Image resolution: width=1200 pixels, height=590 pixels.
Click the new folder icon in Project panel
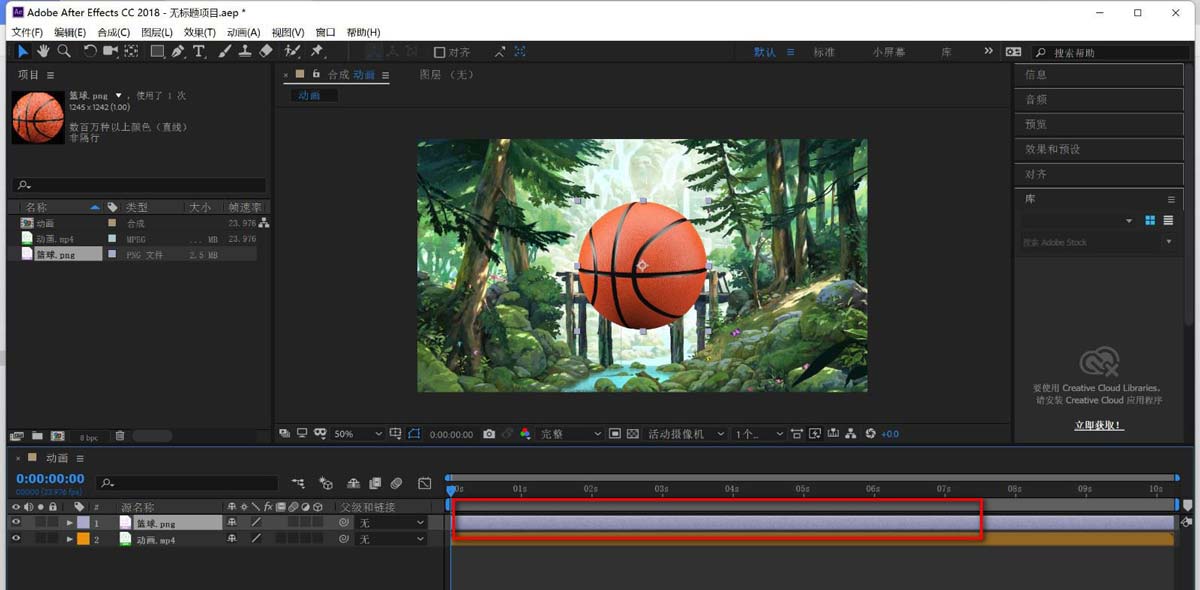[37, 436]
